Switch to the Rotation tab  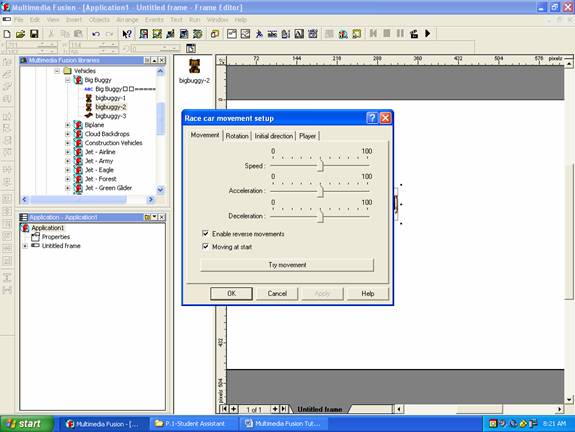point(237,136)
